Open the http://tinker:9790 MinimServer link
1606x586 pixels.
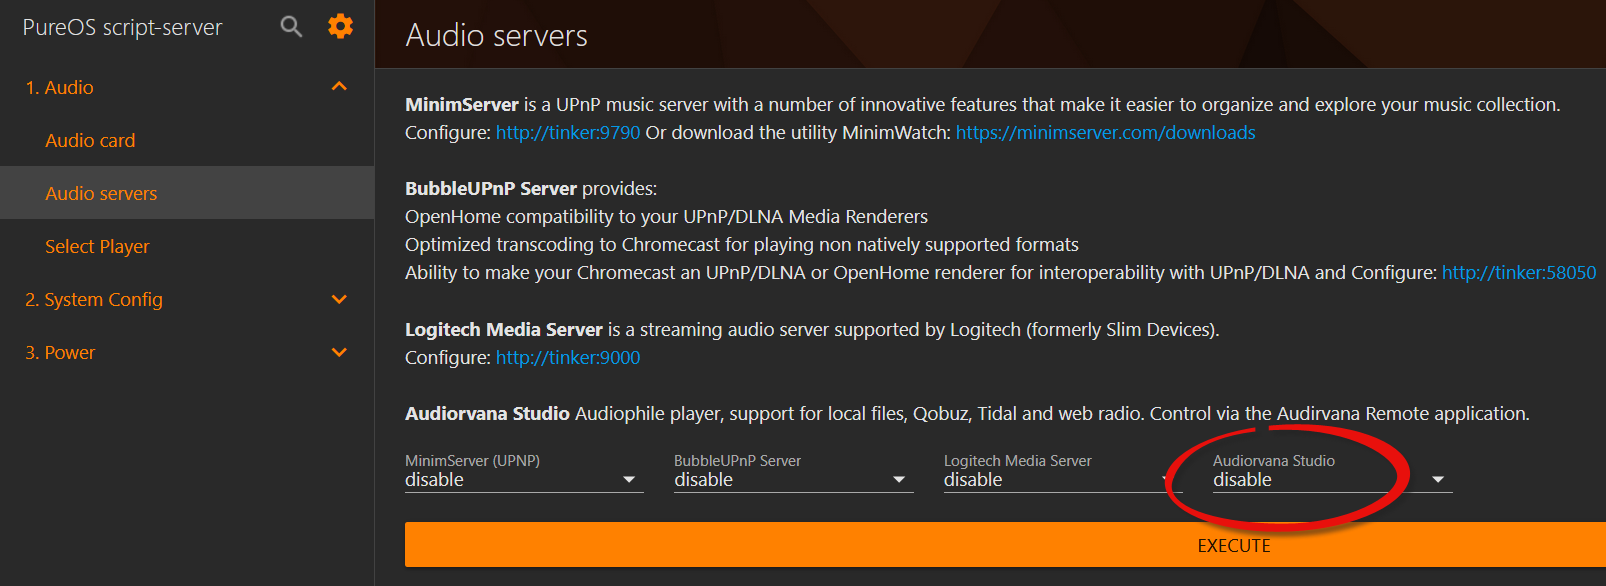568,132
